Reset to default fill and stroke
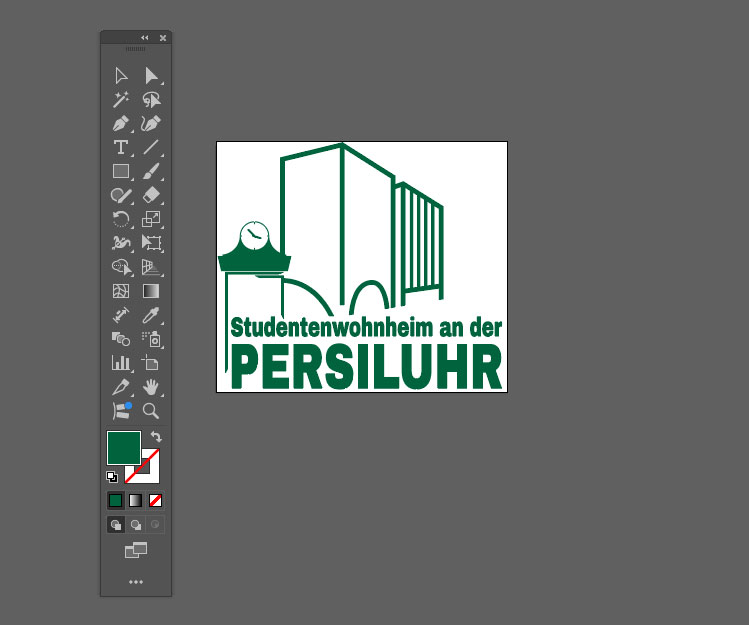The width and height of the screenshot is (749, 625). (x=112, y=477)
